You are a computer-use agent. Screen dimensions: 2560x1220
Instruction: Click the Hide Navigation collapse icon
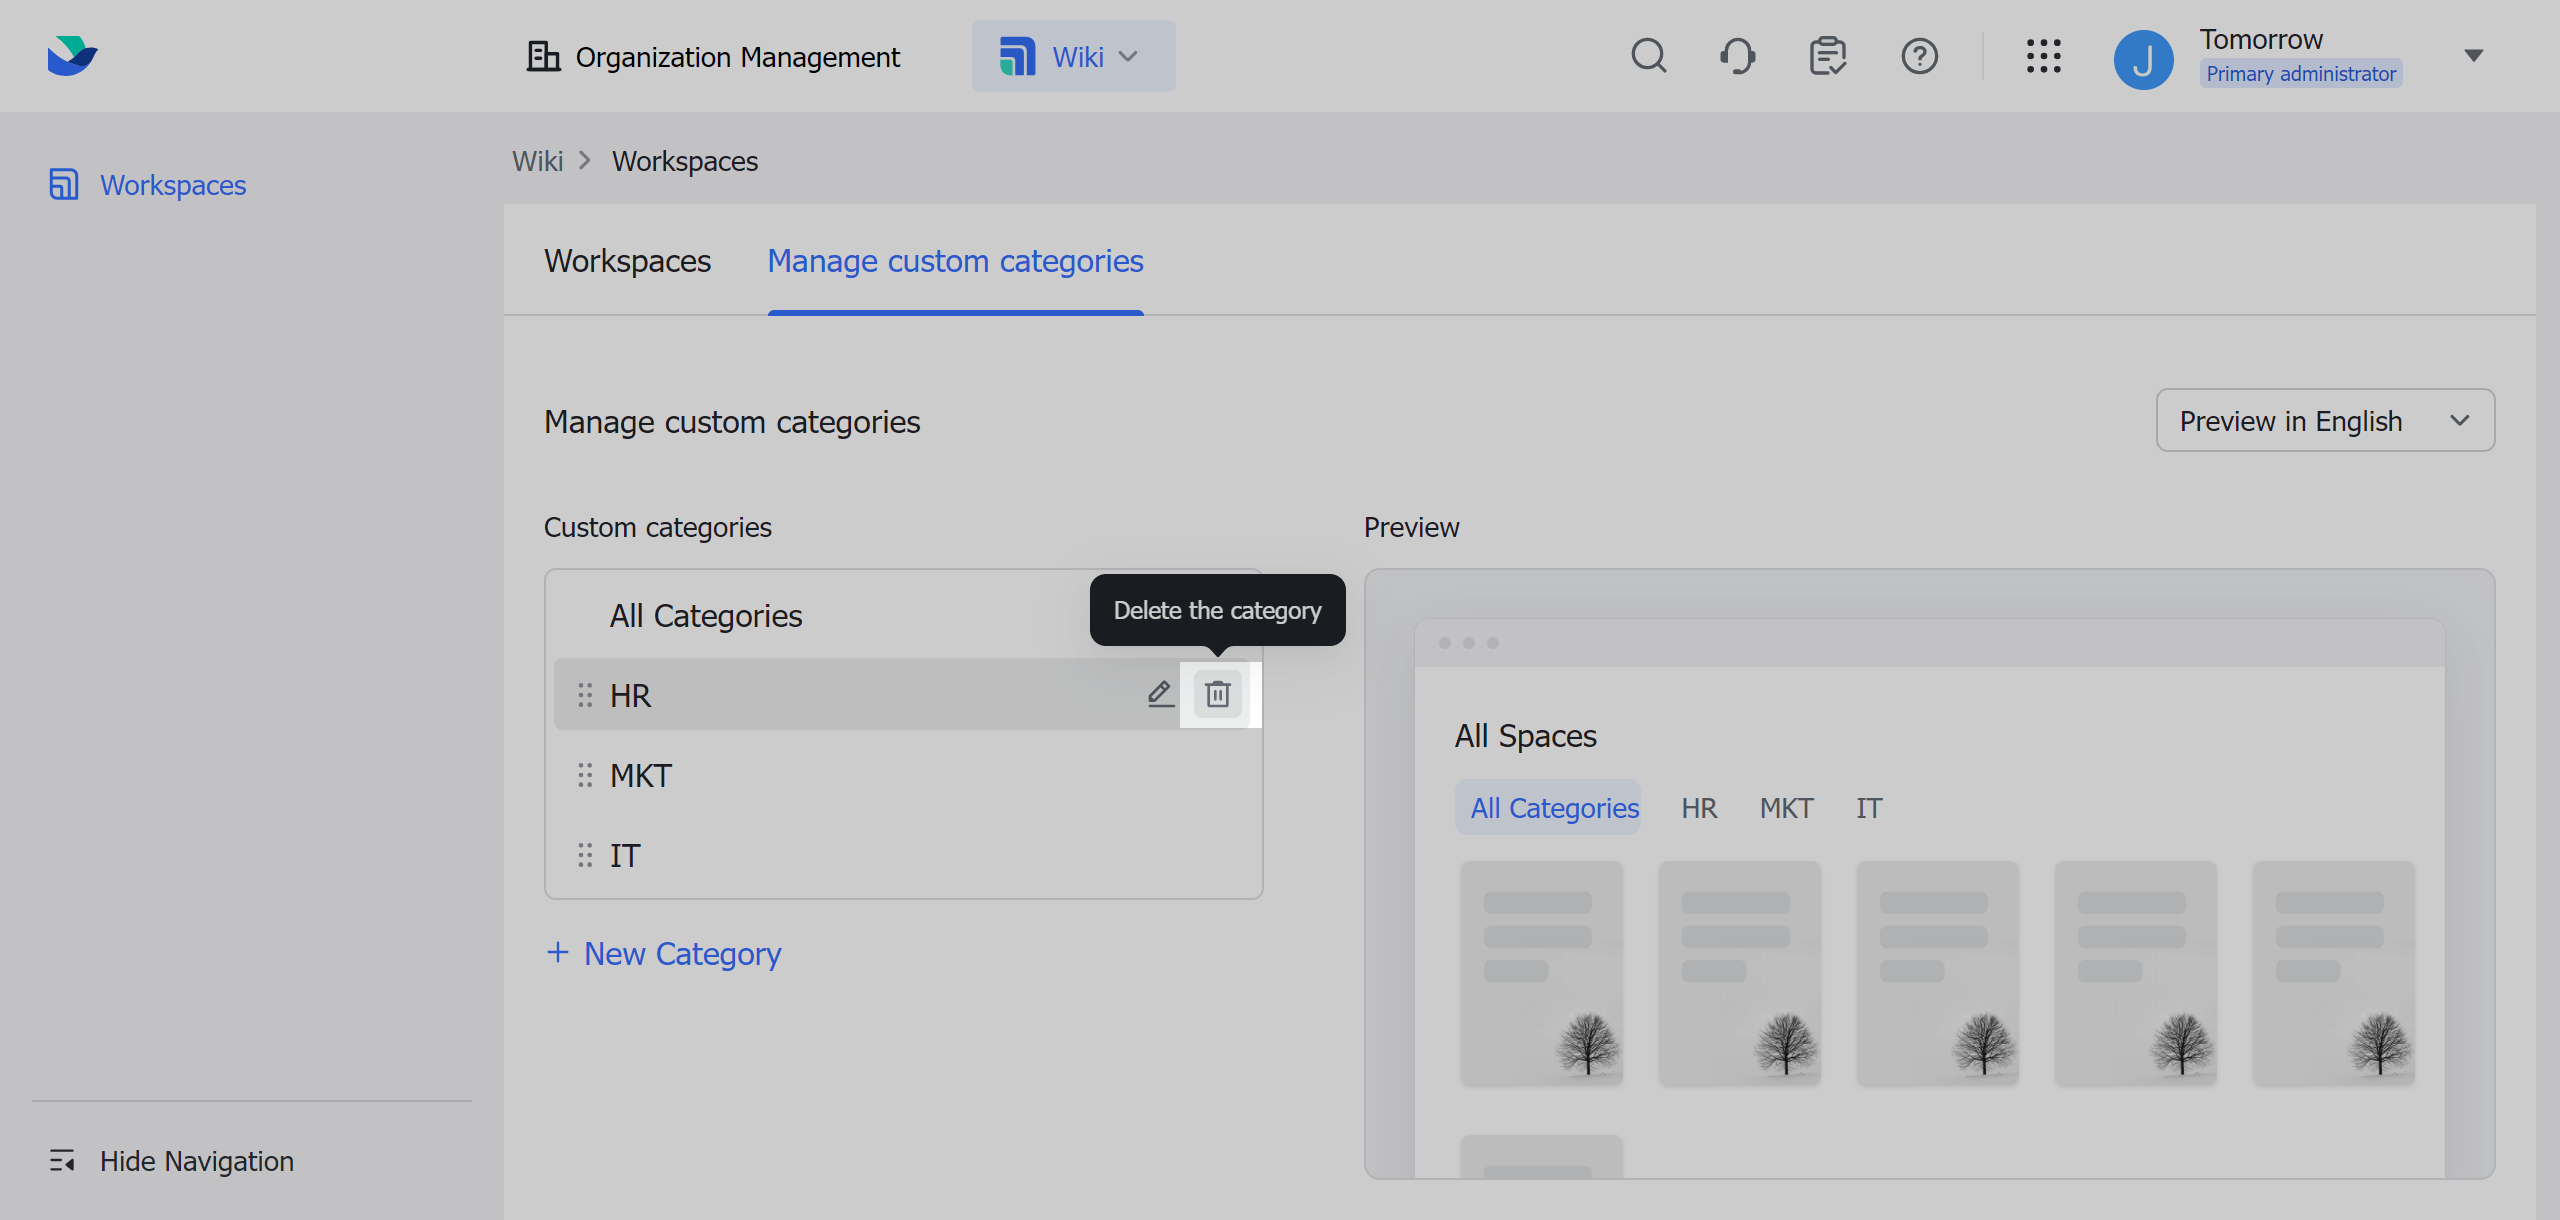click(x=63, y=1160)
